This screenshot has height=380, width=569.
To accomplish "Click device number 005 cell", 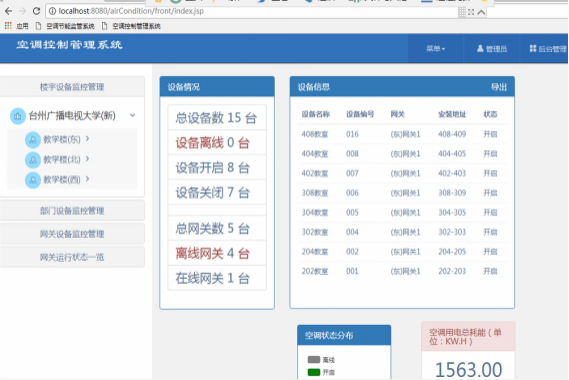I will pyautogui.click(x=352, y=212).
